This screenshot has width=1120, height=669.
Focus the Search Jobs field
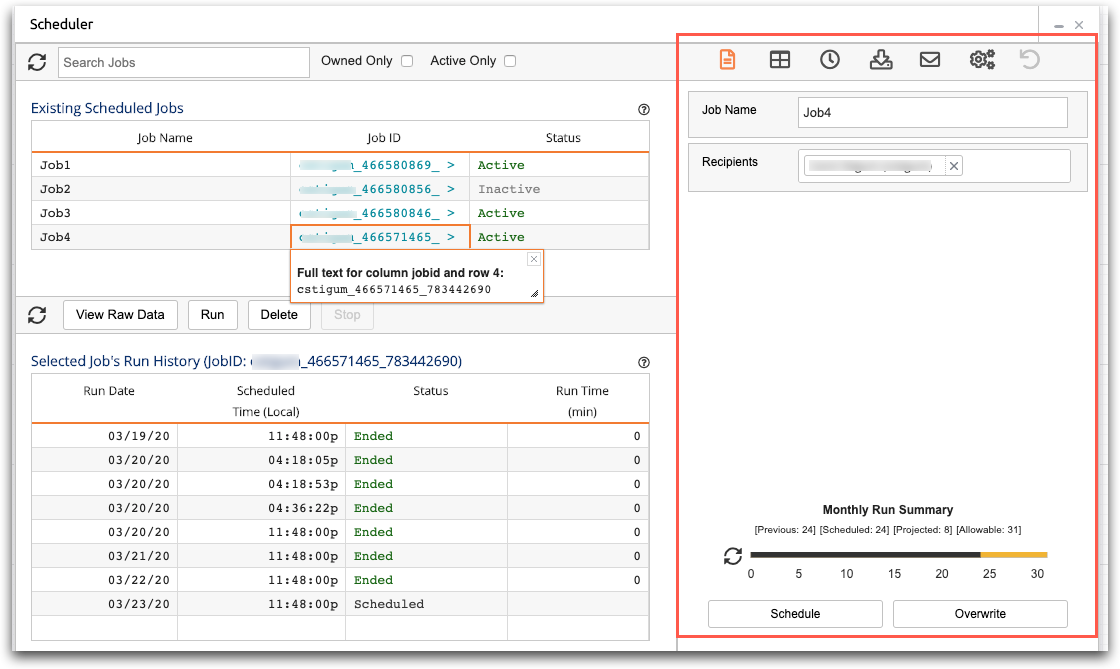click(x=184, y=62)
